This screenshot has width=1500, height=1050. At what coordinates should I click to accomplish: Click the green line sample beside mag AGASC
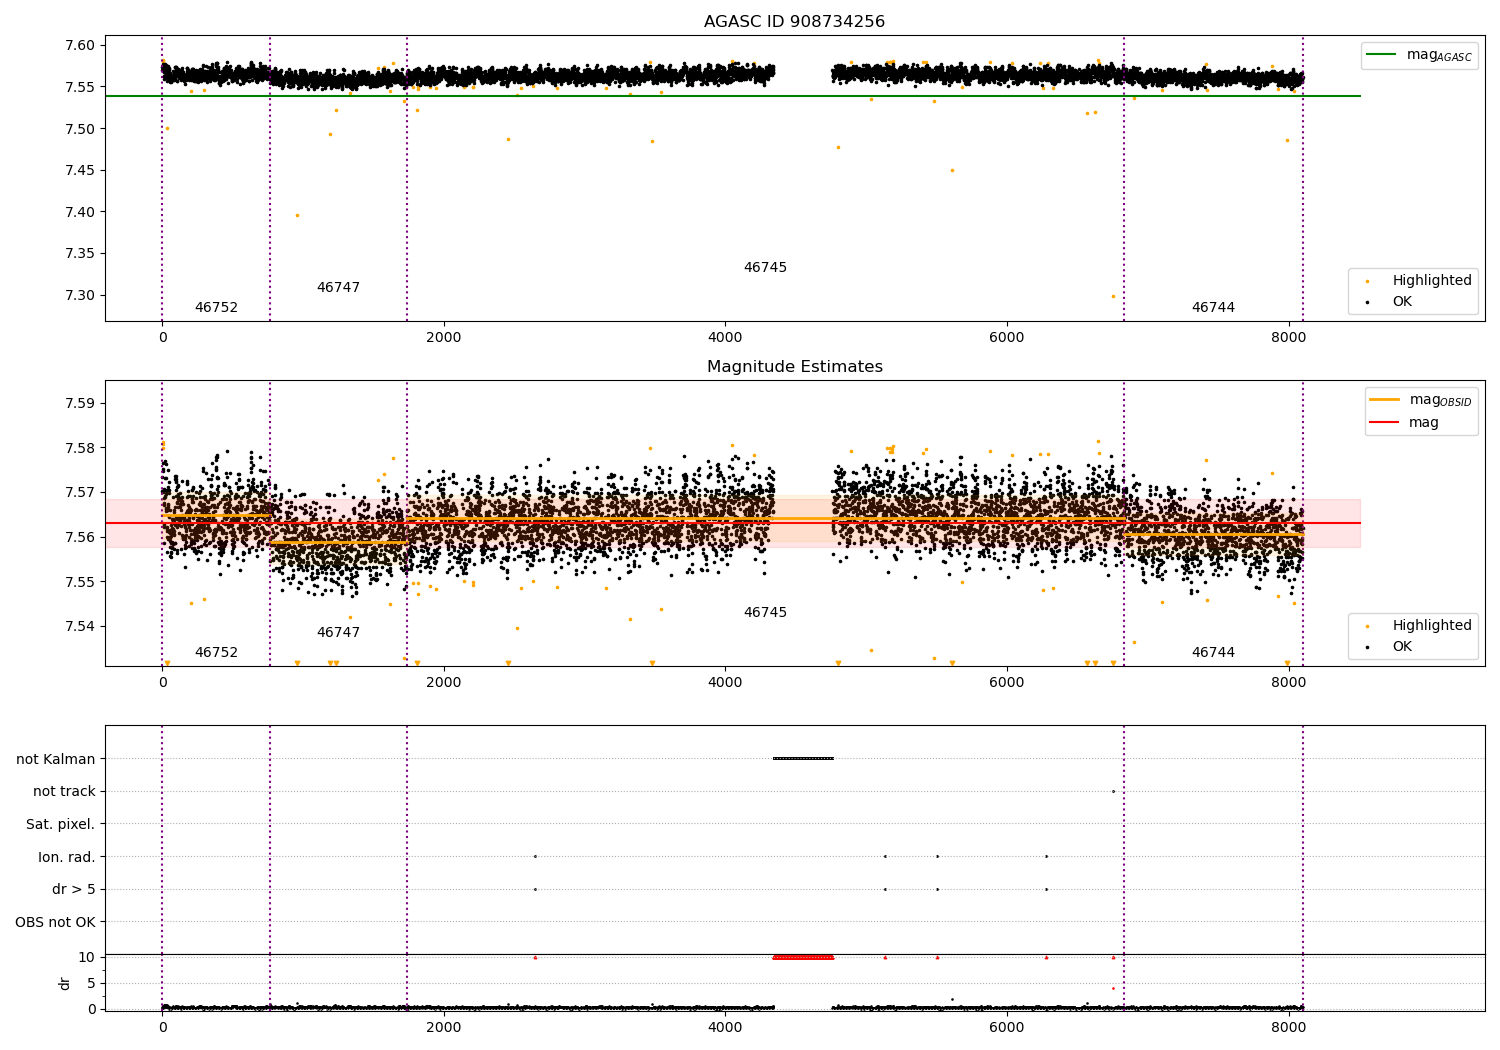pos(1382,55)
